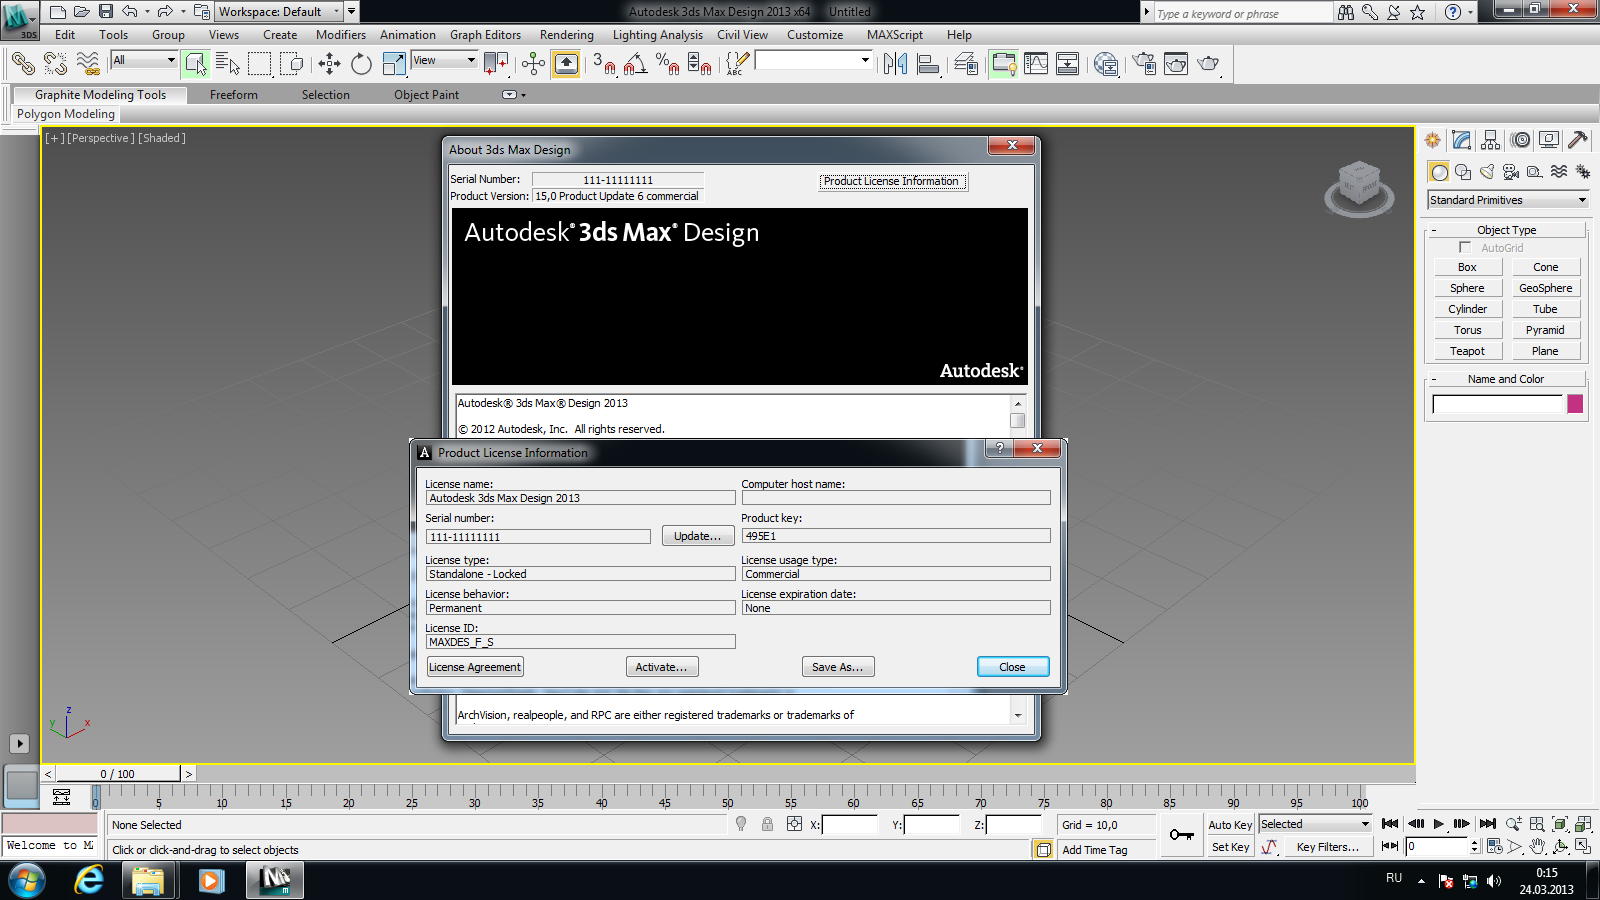This screenshot has height=900, width=1600.
Task: Open the Graph Editors menu
Action: click(485, 35)
